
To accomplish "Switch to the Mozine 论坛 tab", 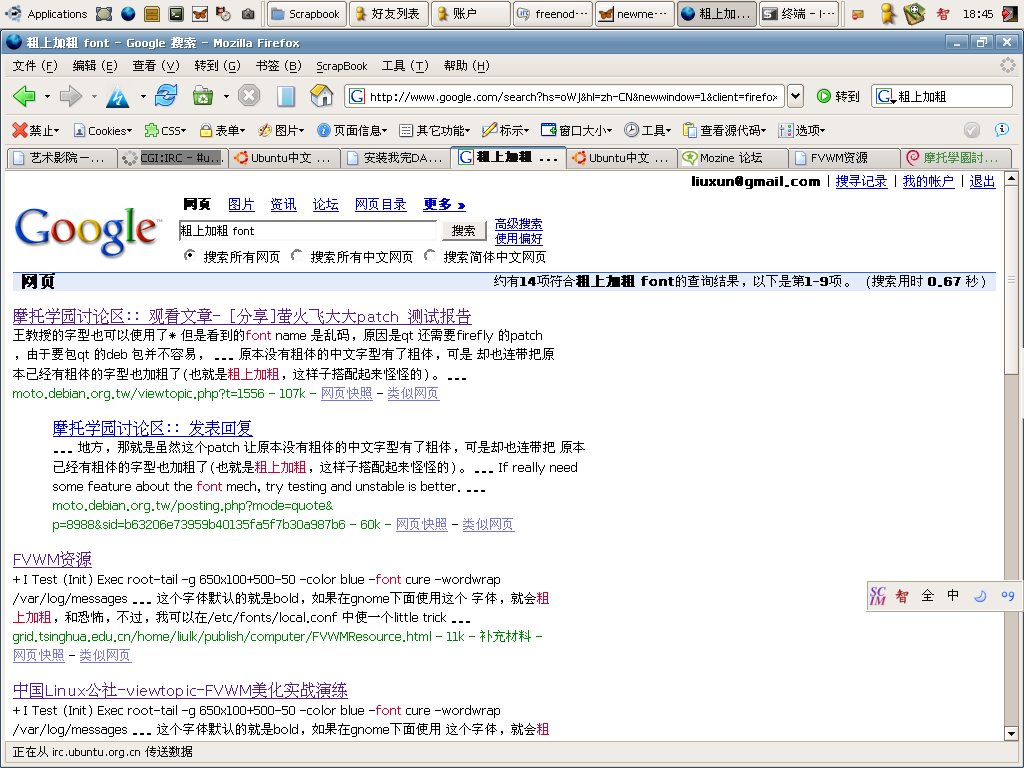I will tap(733, 158).
